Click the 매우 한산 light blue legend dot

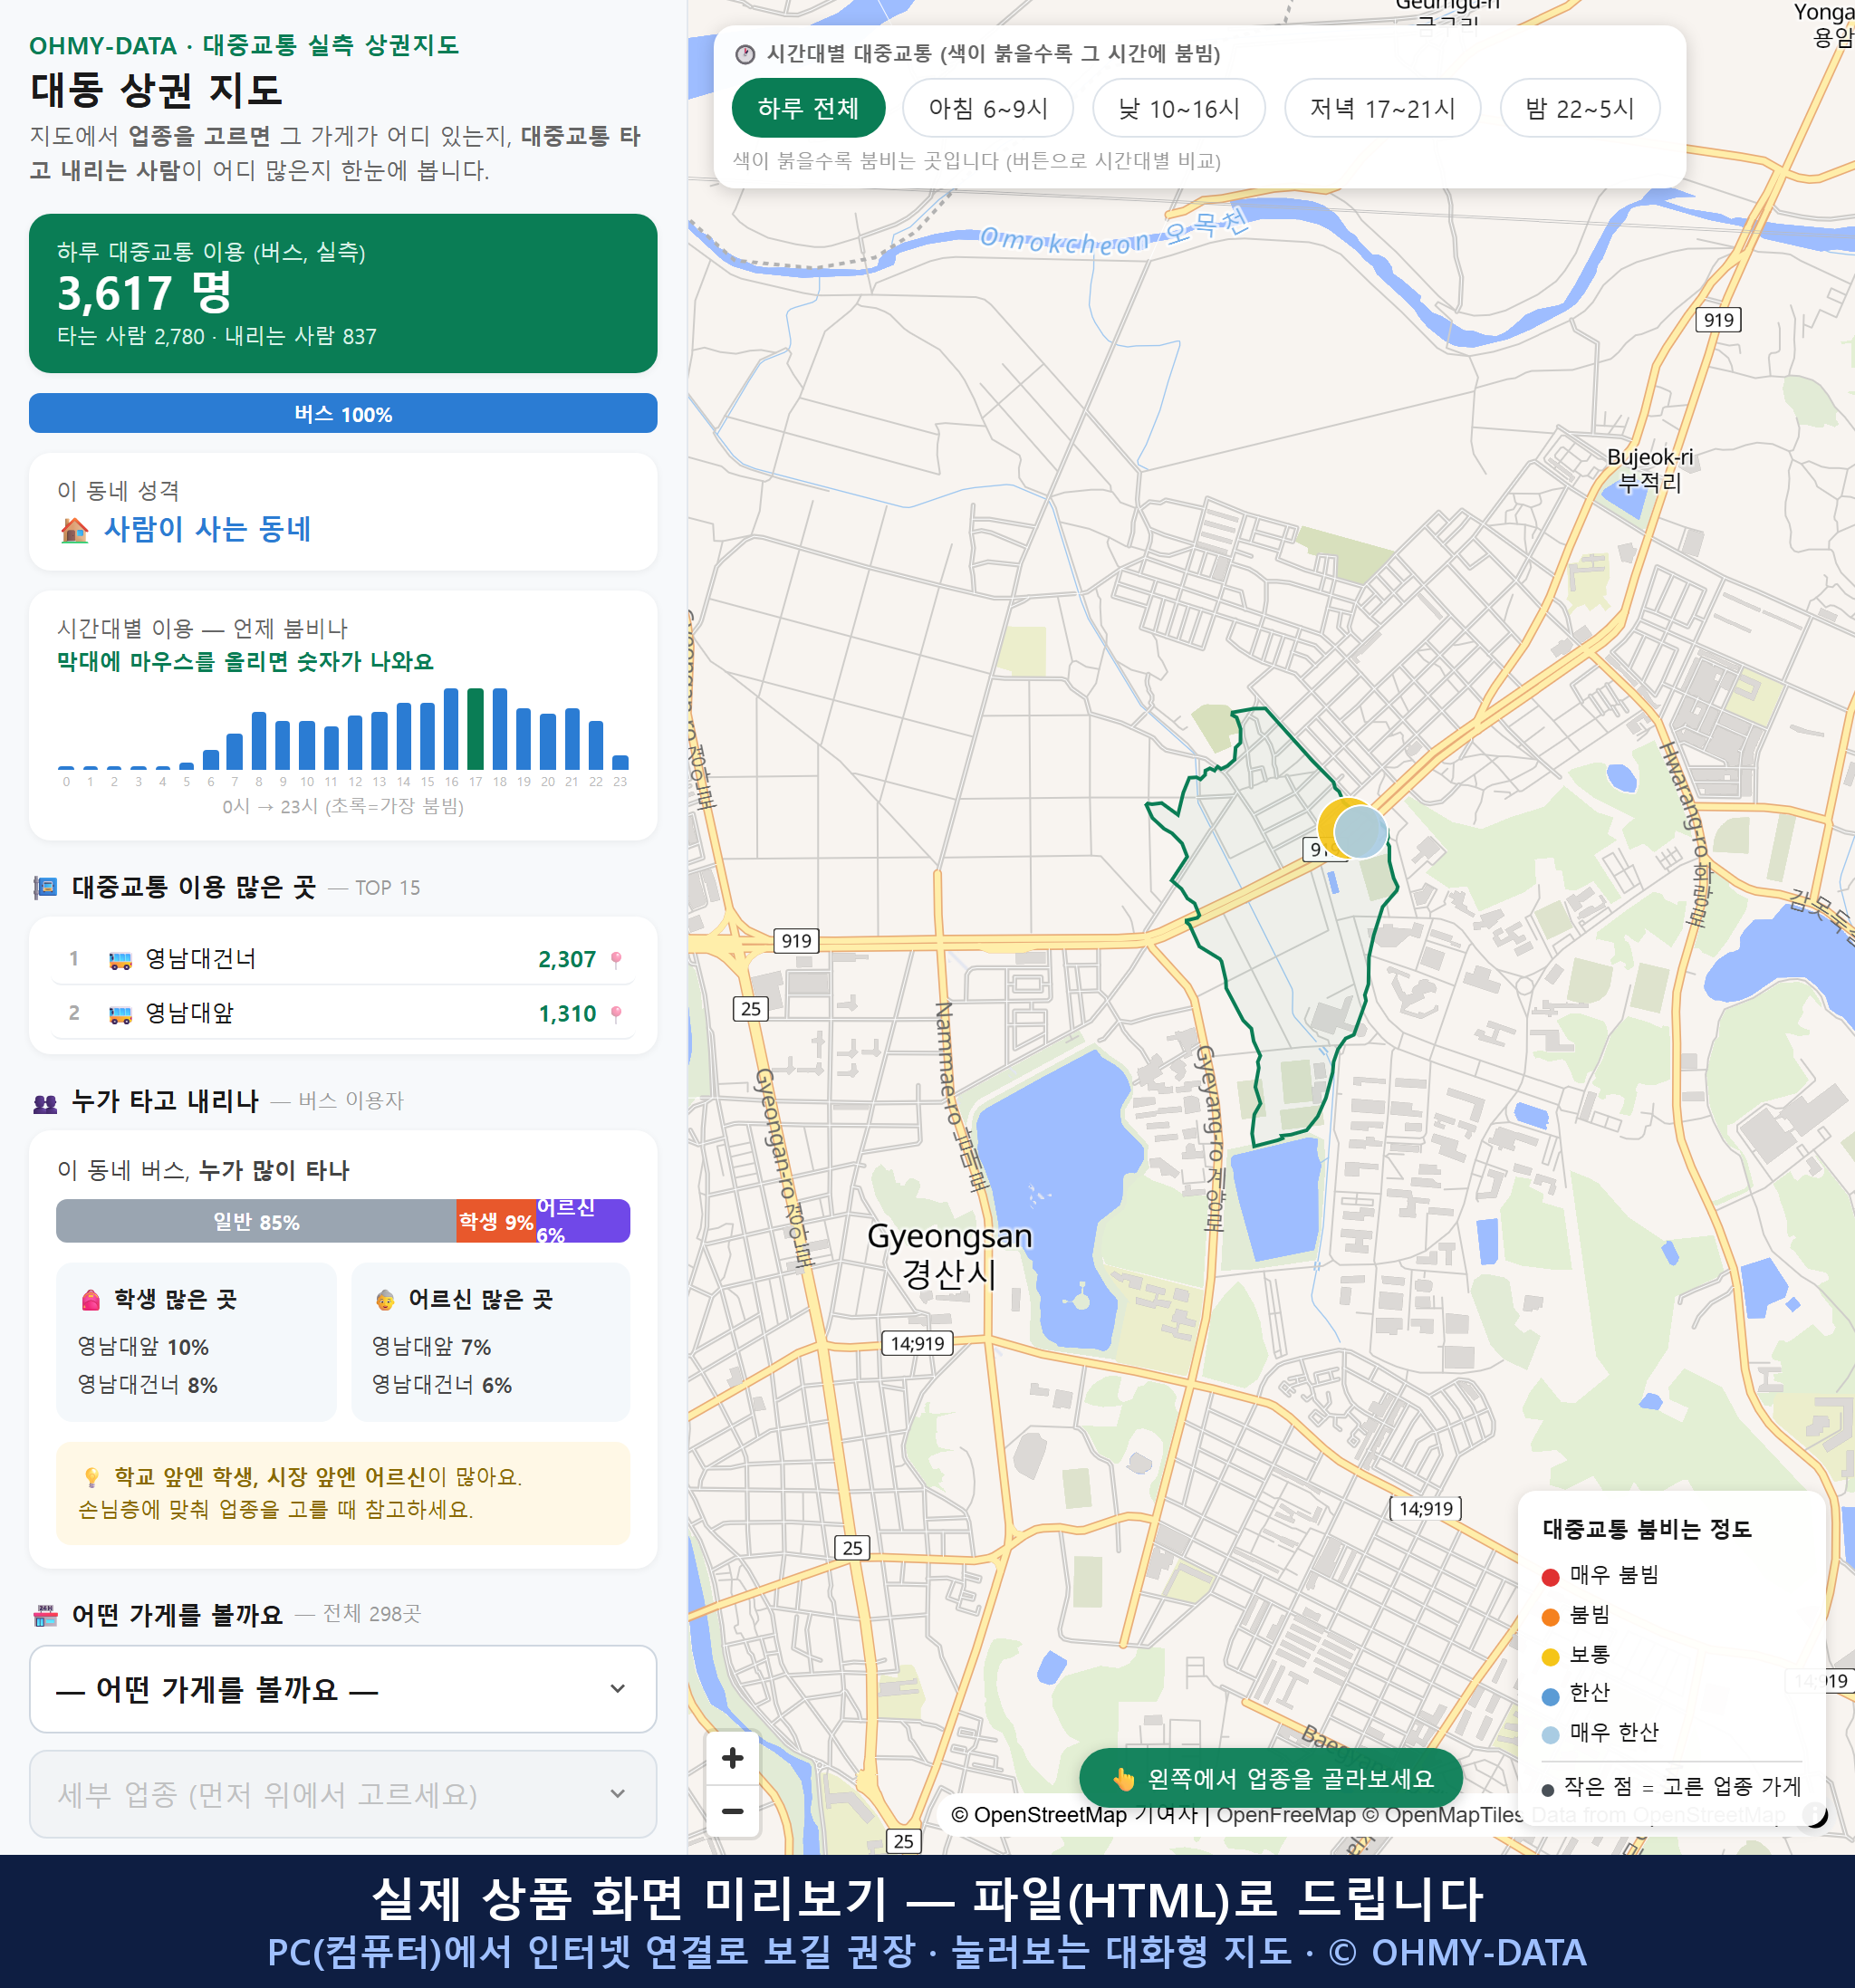1550,1735
